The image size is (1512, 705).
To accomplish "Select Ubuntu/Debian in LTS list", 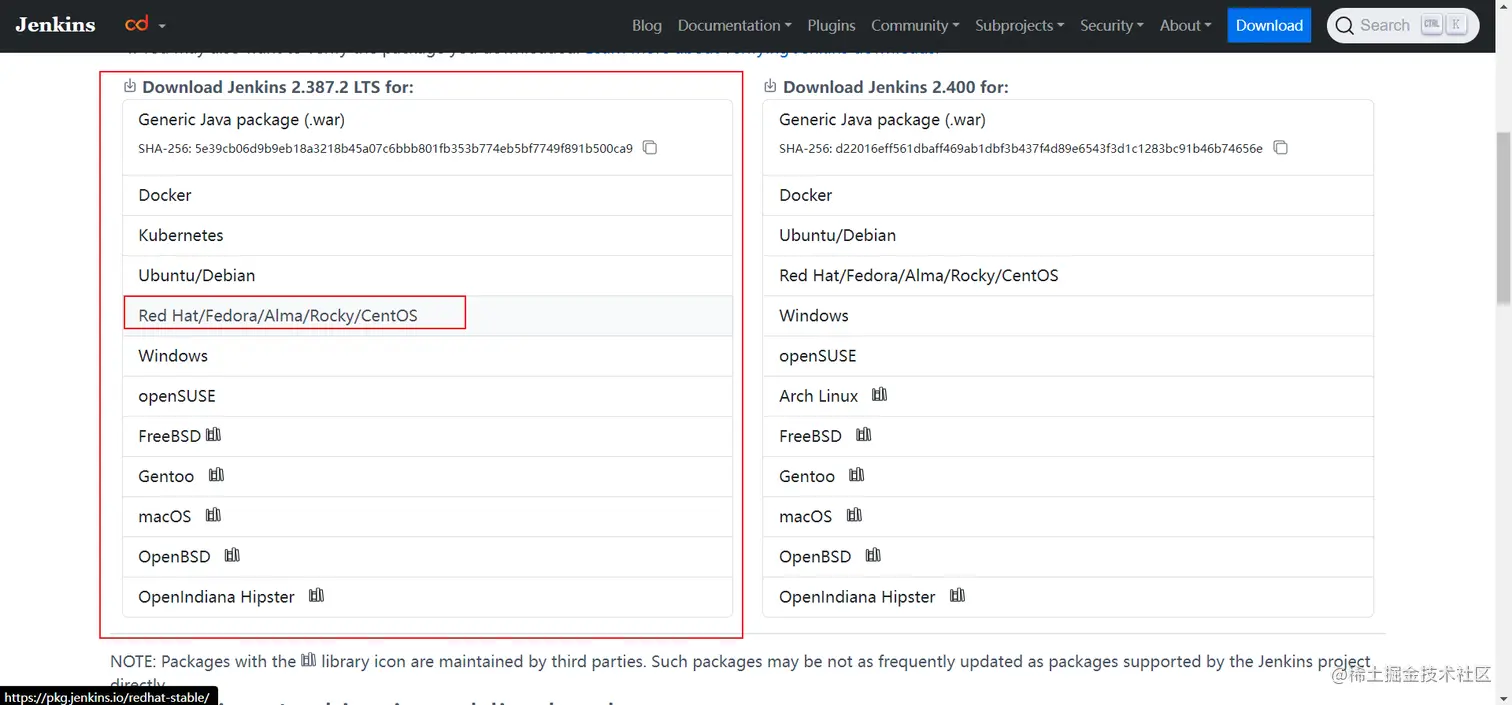I will point(427,275).
